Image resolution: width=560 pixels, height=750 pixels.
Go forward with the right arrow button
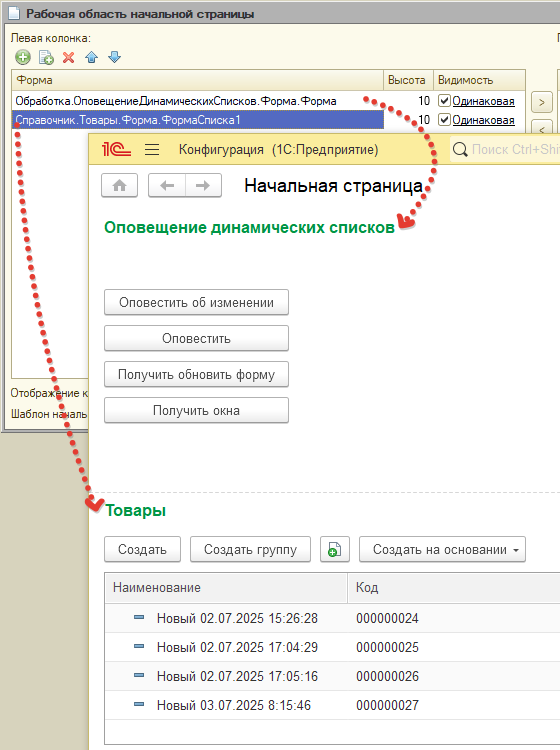pyautogui.click(x=203, y=186)
